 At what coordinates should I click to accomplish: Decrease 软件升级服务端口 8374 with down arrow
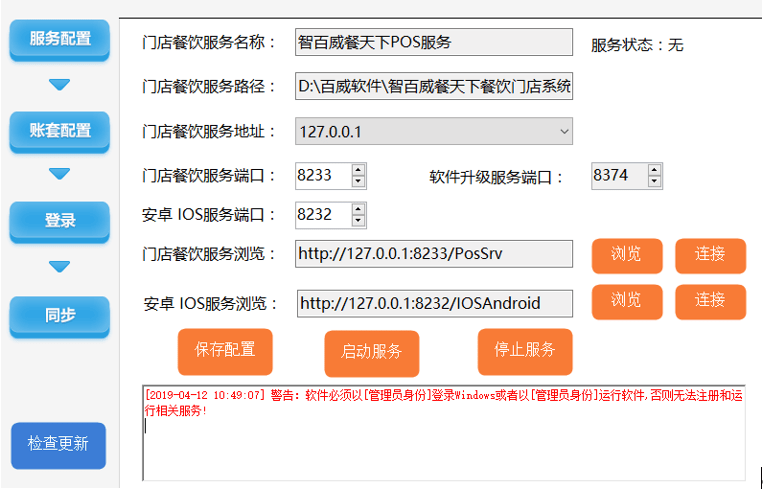(x=654, y=182)
